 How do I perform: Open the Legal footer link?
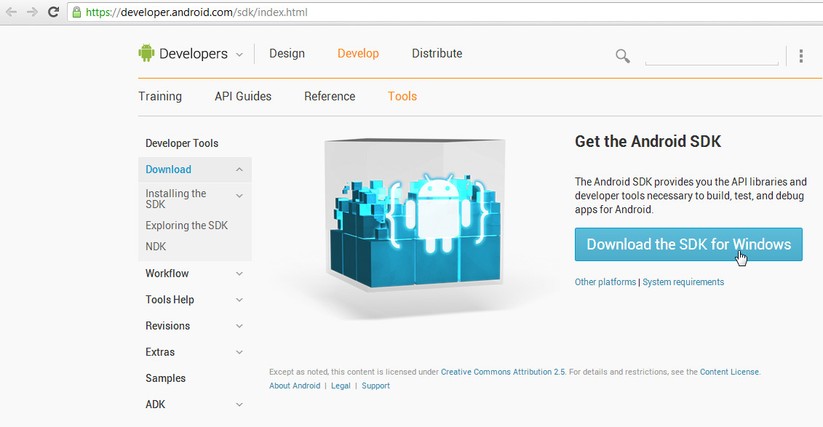coord(341,386)
